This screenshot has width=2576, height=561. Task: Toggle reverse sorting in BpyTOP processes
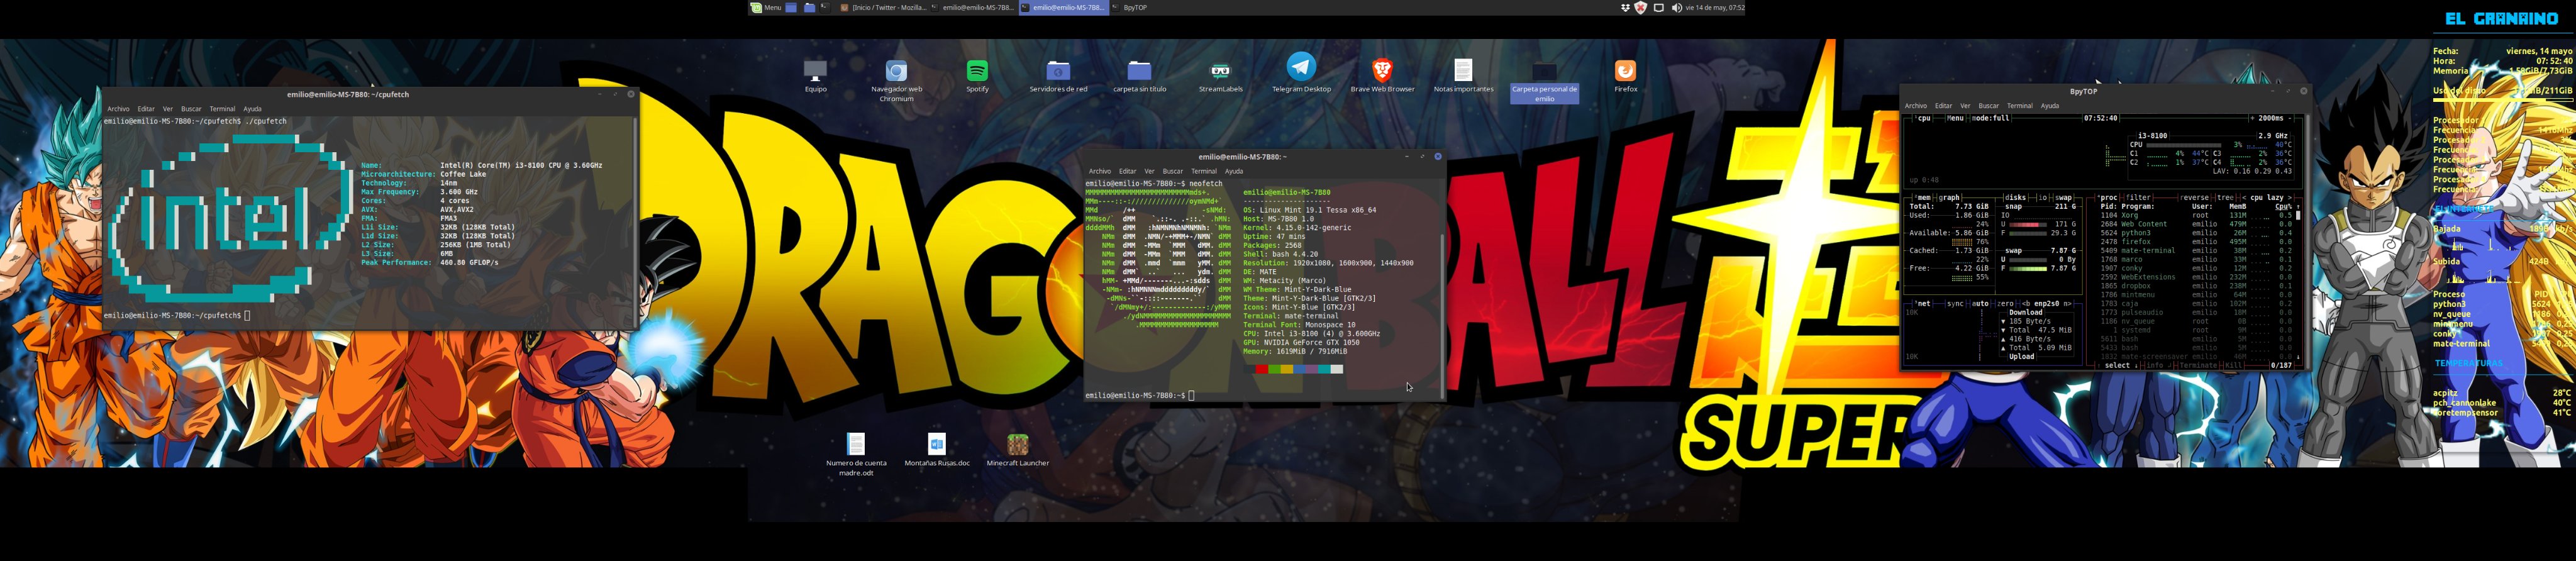(x=2194, y=198)
